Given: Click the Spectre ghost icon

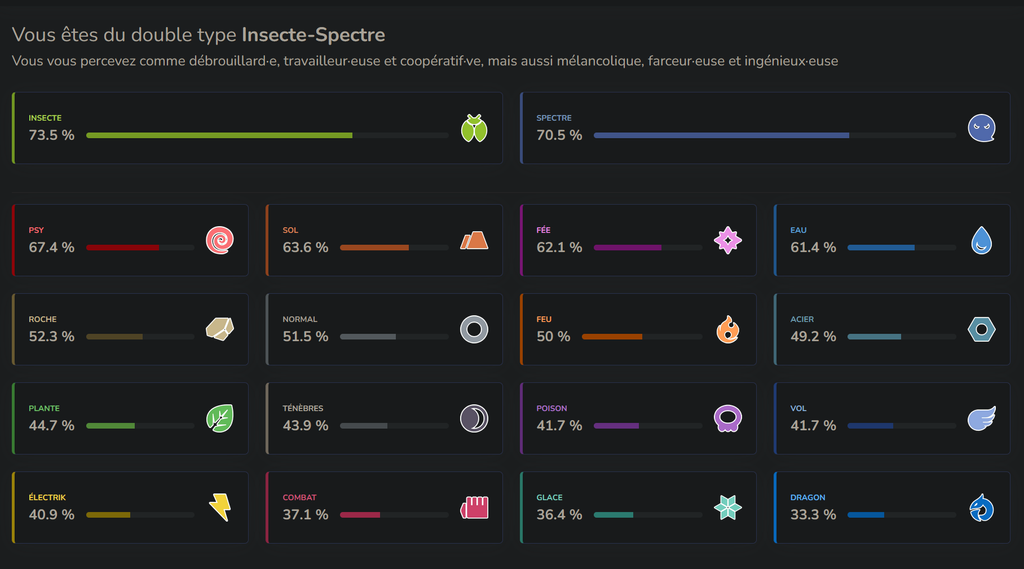Looking at the screenshot, I should [x=982, y=128].
